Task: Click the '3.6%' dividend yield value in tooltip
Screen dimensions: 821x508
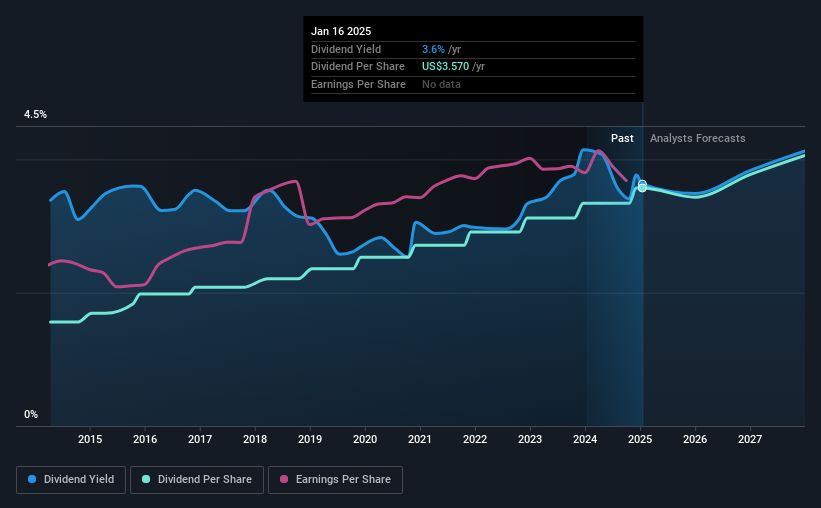Action: point(433,49)
